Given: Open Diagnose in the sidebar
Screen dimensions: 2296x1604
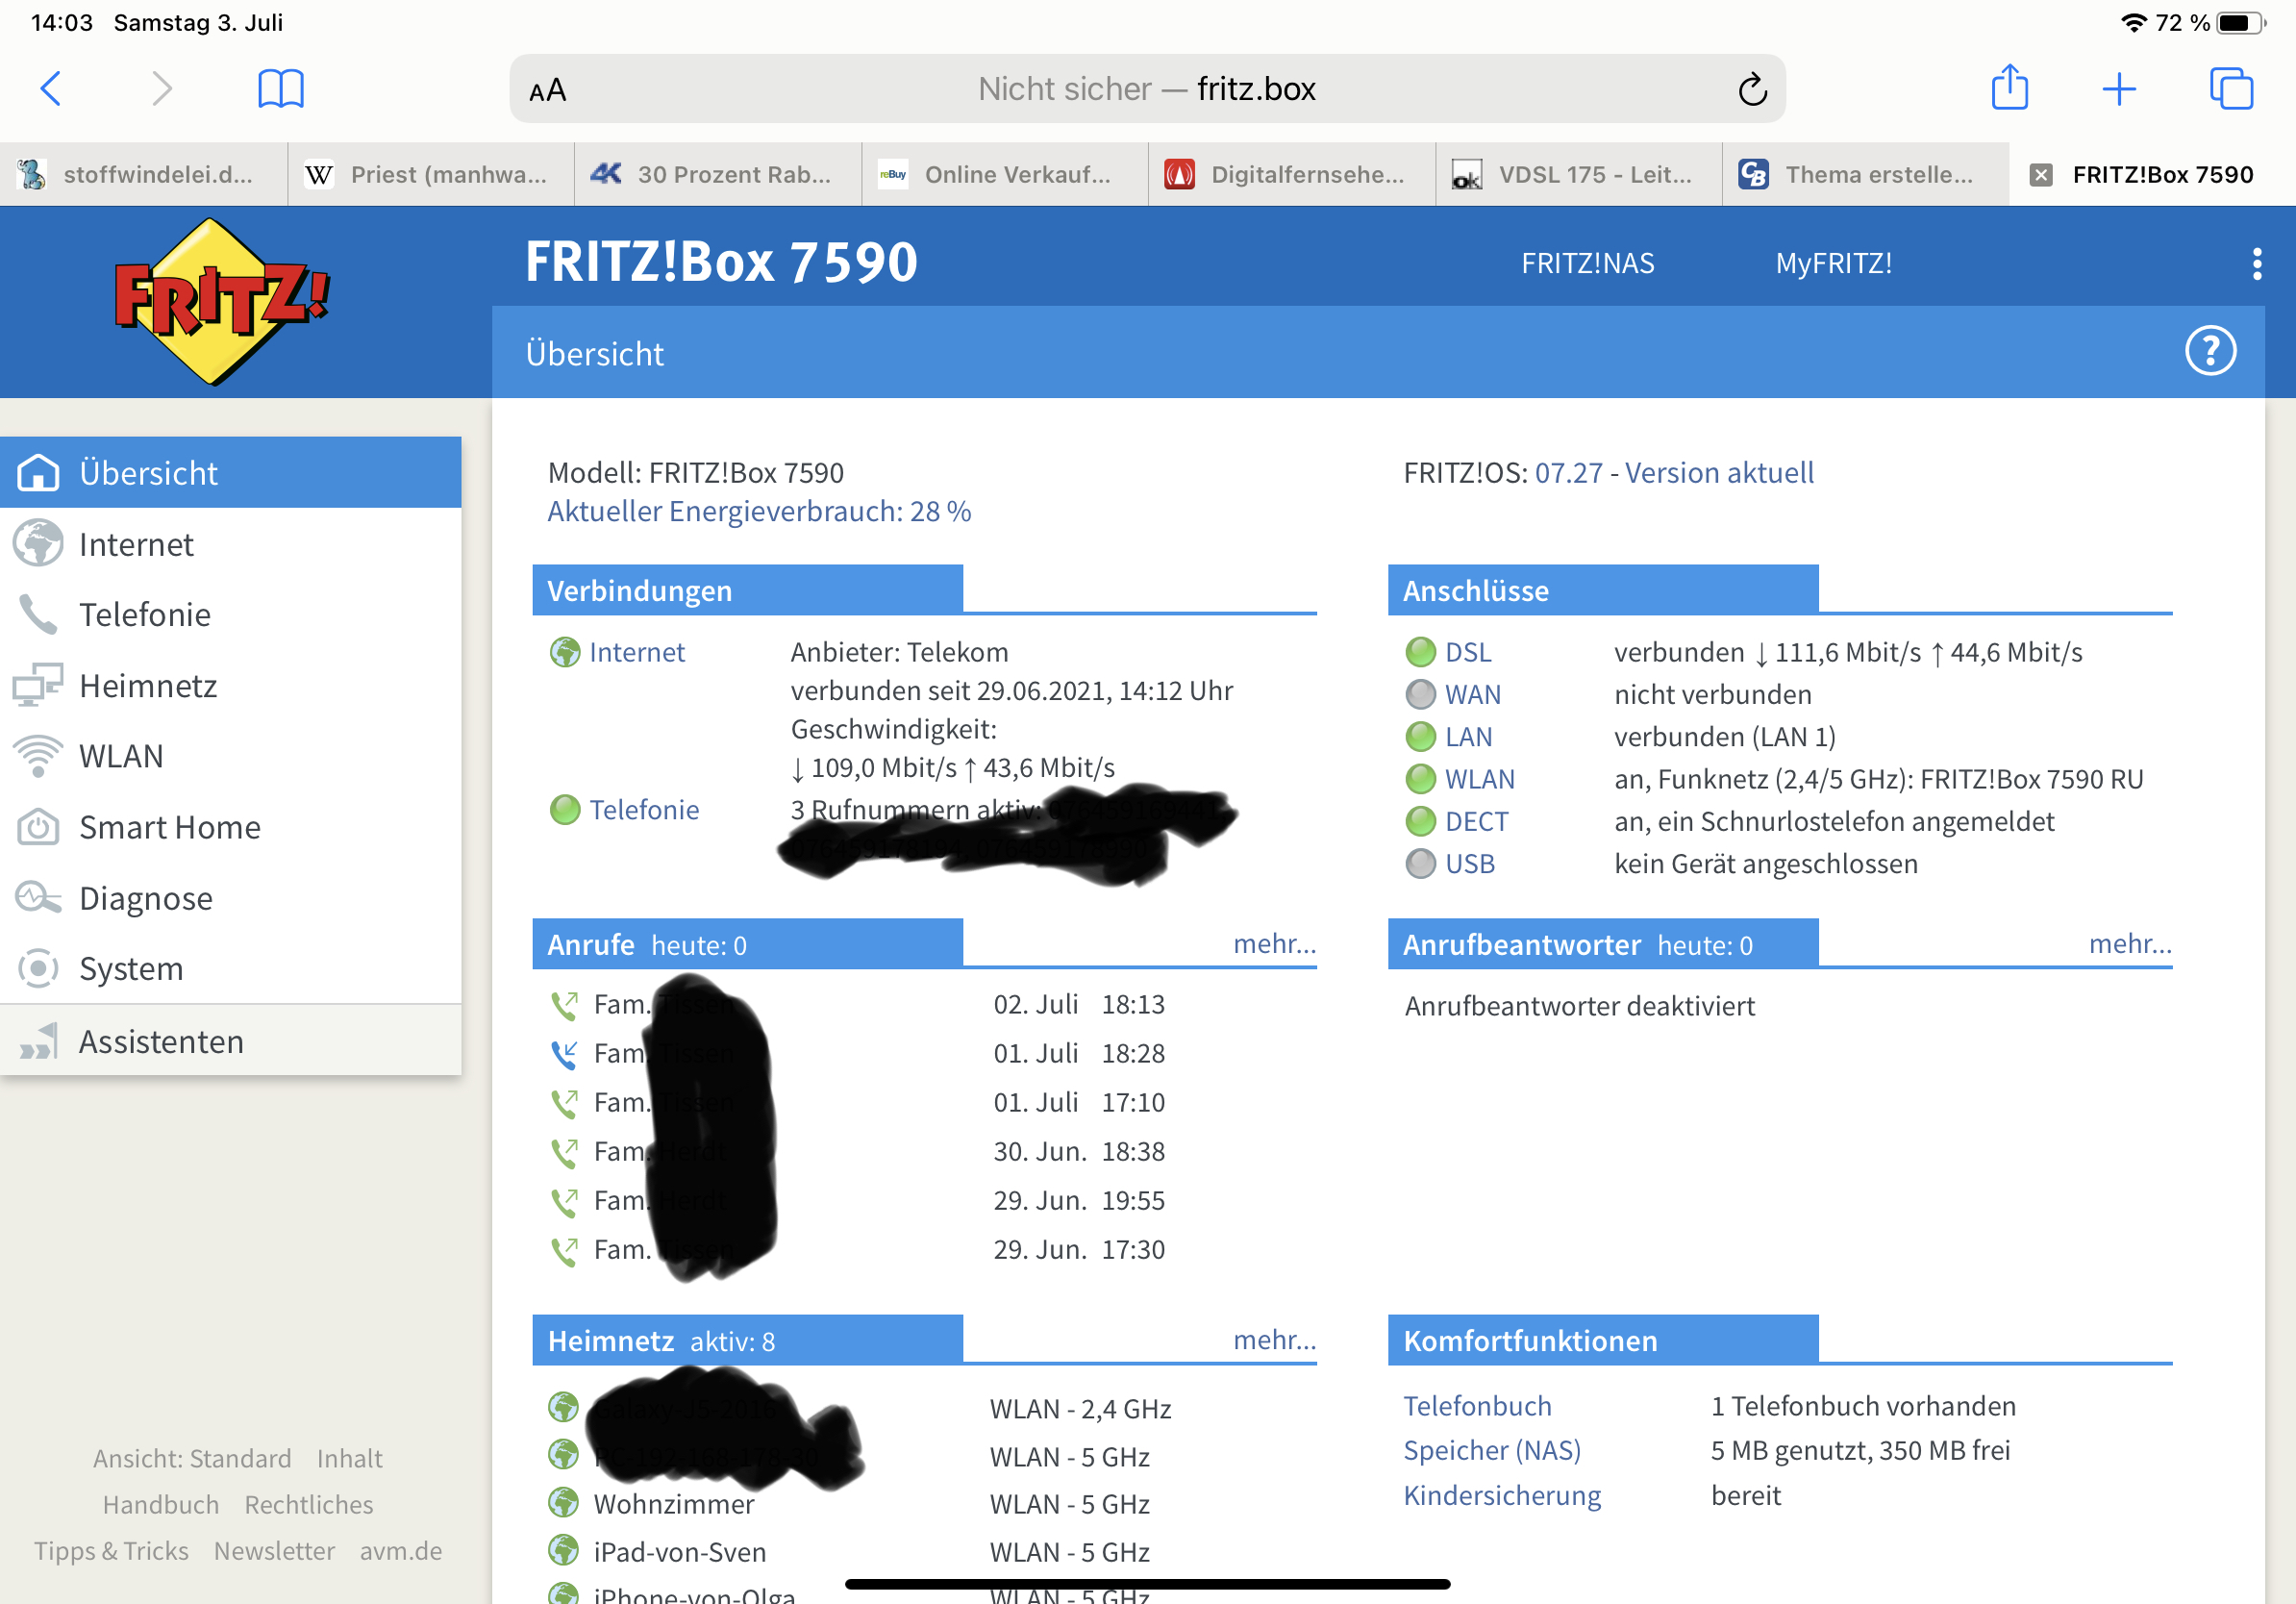Looking at the screenshot, I should click(x=145, y=899).
